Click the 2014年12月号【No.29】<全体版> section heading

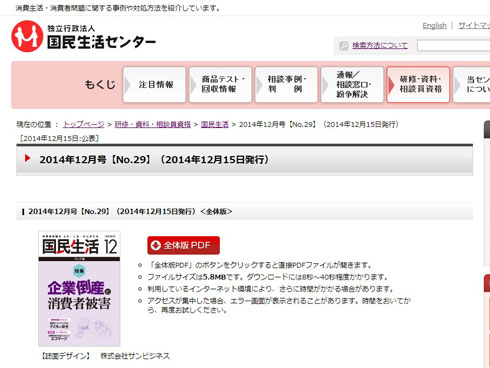(x=130, y=212)
